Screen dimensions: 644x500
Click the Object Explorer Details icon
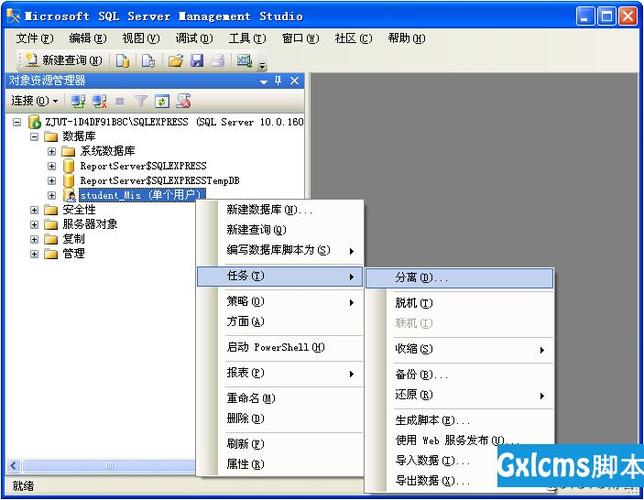184,101
